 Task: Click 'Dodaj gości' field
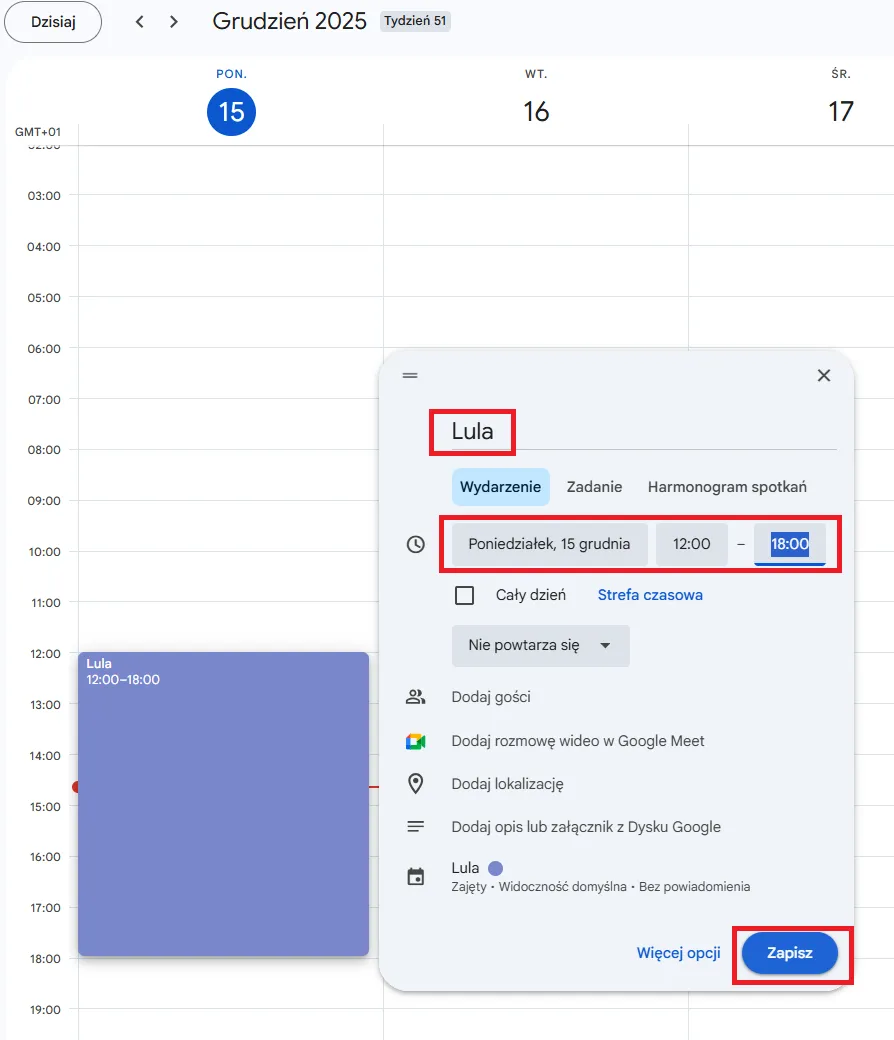[491, 697]
